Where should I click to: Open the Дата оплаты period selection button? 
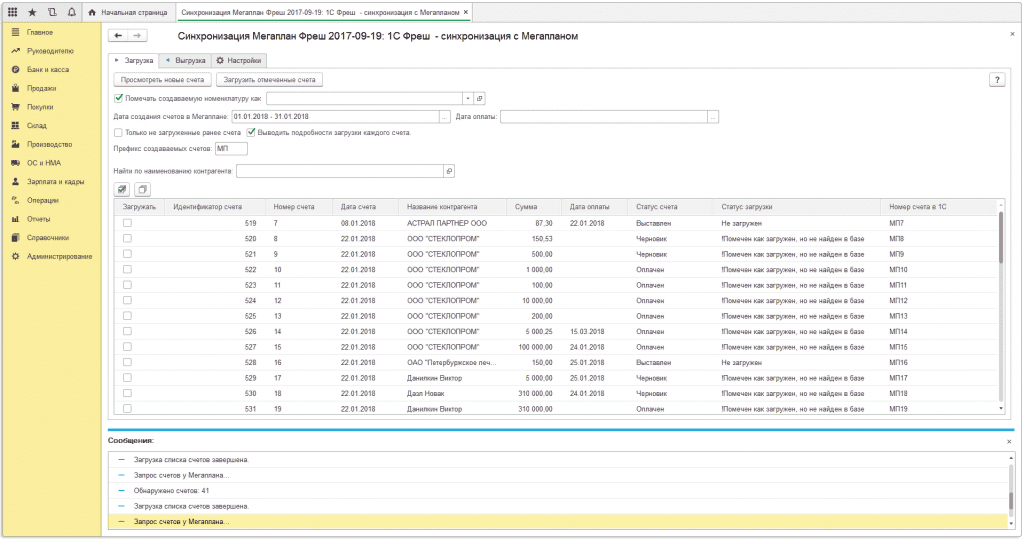[x=712, y=116]
